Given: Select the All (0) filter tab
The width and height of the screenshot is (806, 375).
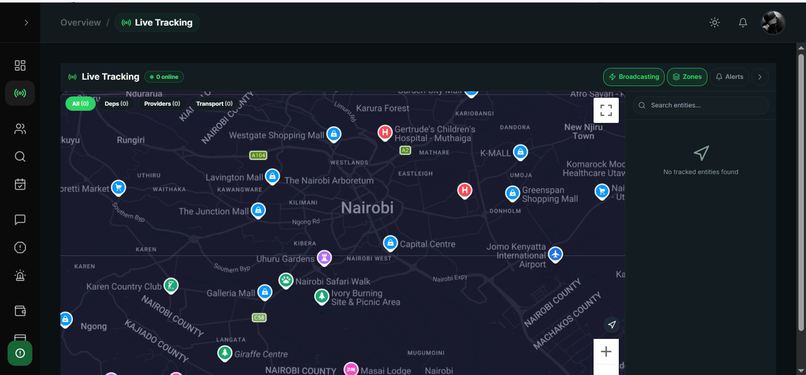Looking at the screenshot, I should pyautogui.click(x=80, y=104).
